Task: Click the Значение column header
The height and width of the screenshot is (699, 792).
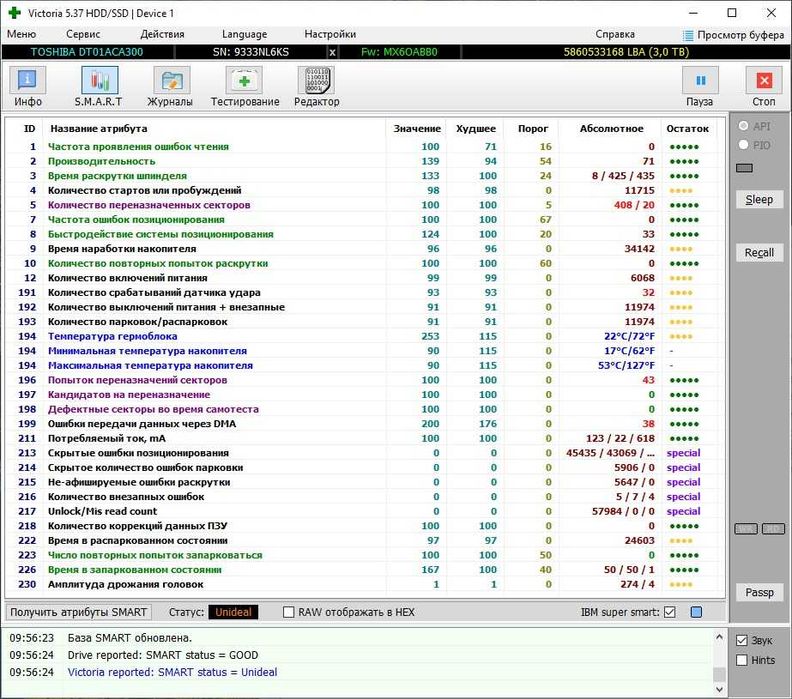Action: [x=417, y=129]
